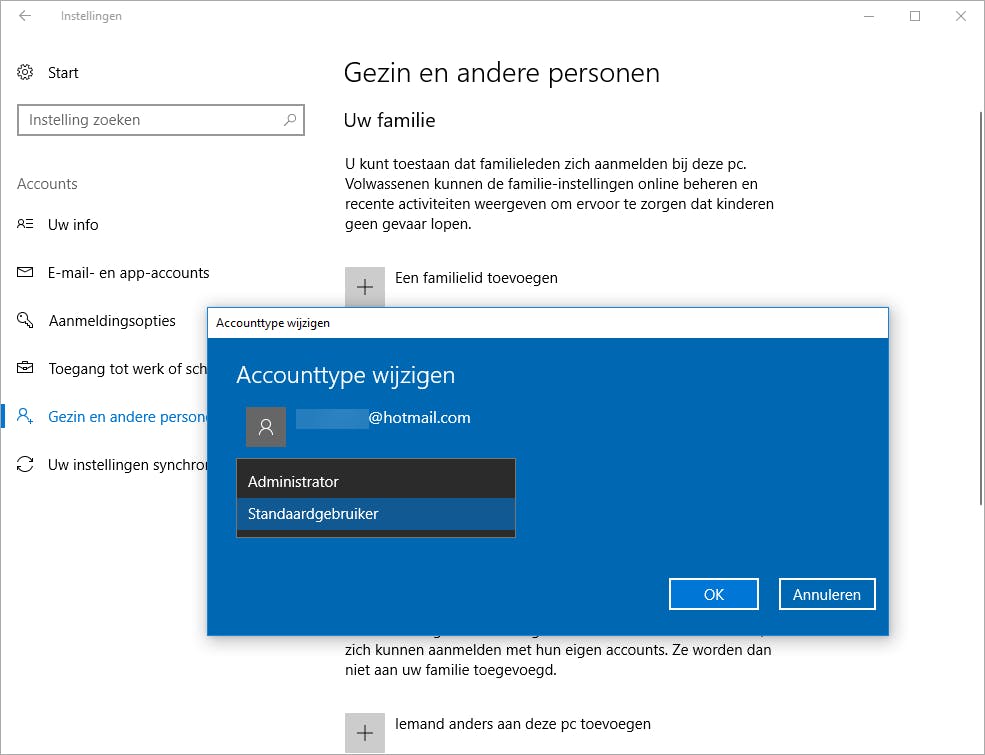This screenshot has height=755, width=985.
Task: Click the Uw info icon
Action: [x=26, y=225]
